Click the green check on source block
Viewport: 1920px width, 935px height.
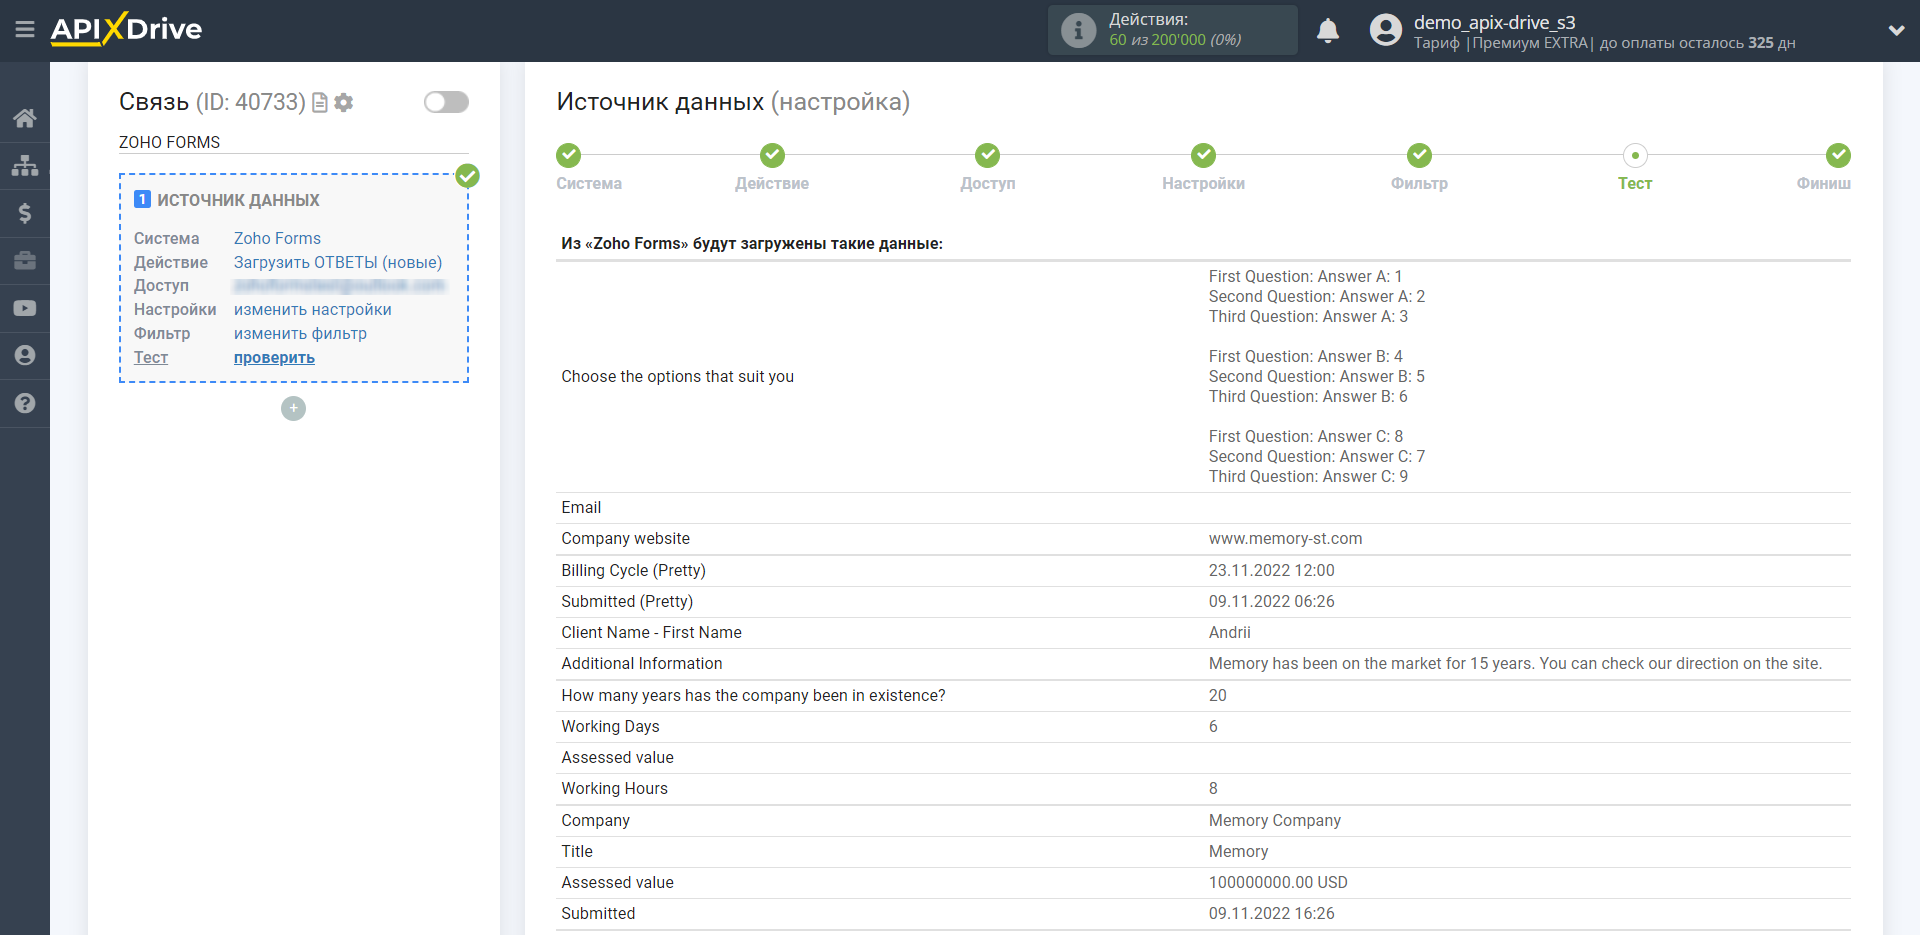(x=467, y=176)
